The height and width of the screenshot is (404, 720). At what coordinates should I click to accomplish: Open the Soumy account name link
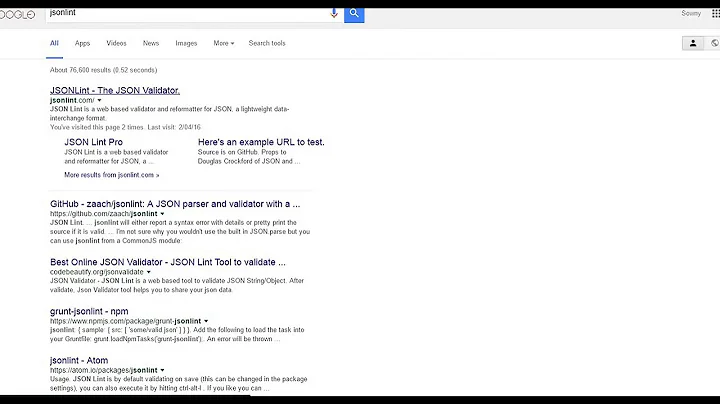[x=691, y=13]
